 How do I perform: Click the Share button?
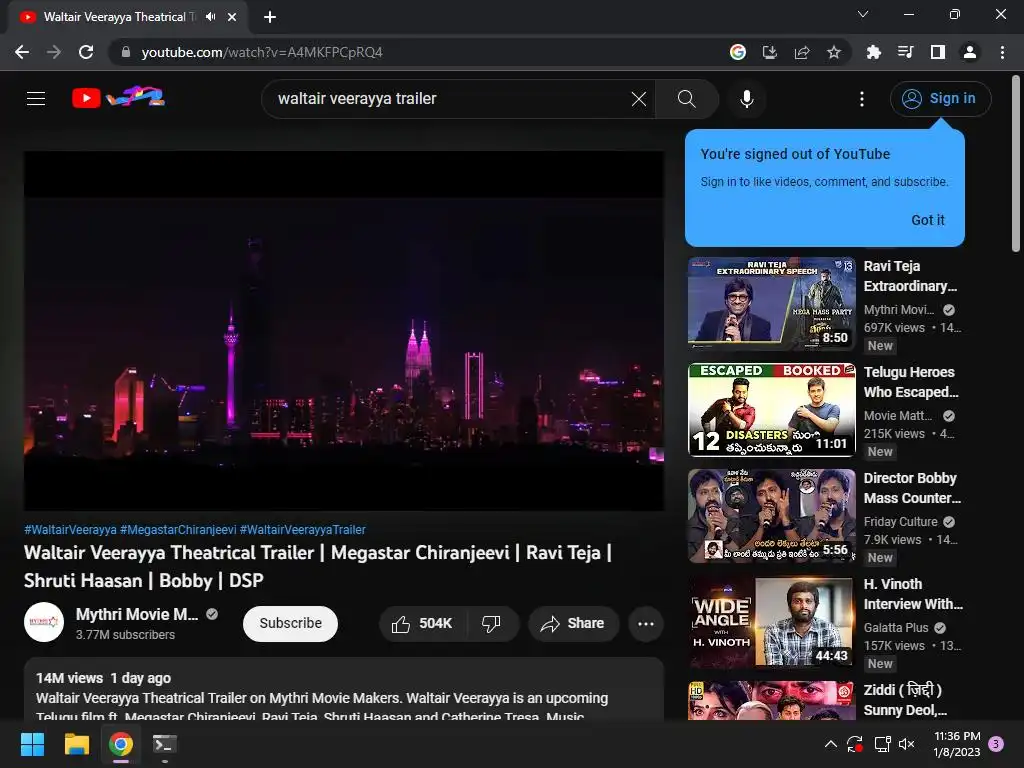point(573,624)
